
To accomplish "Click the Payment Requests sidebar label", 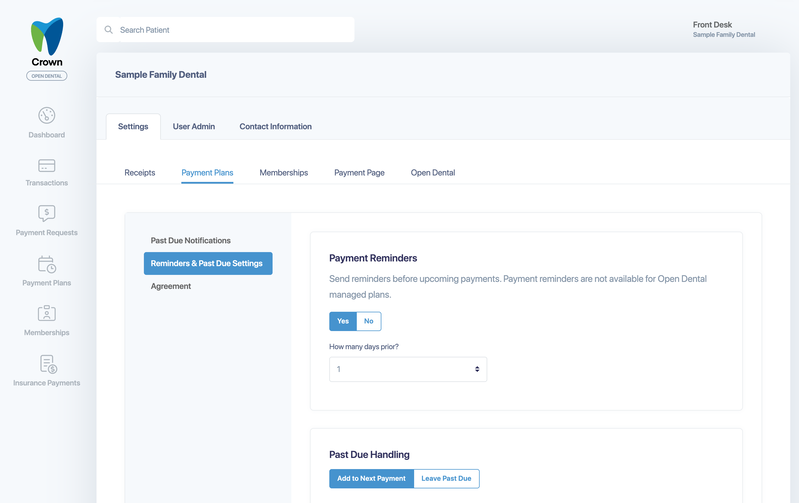I will click(46, 233).
